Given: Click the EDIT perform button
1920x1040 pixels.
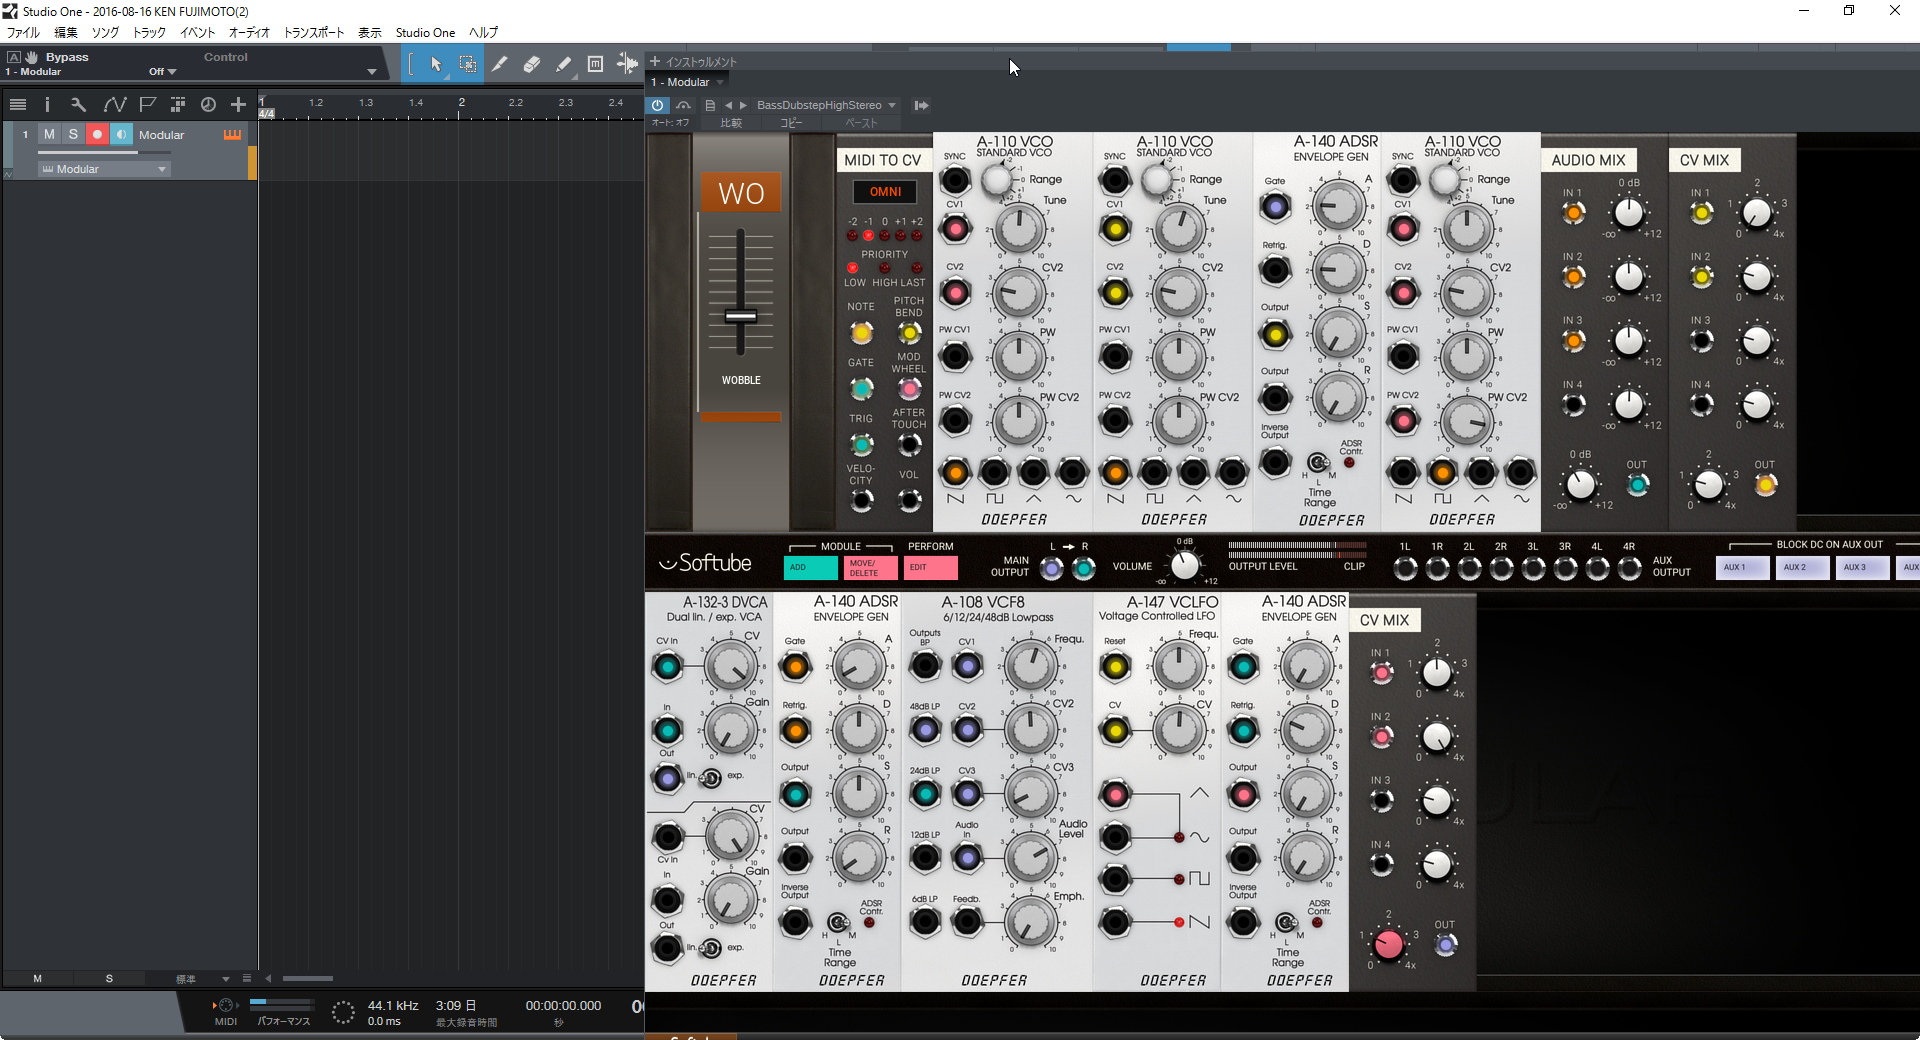Looking at the screenshot, I should [x=930, y=567].
